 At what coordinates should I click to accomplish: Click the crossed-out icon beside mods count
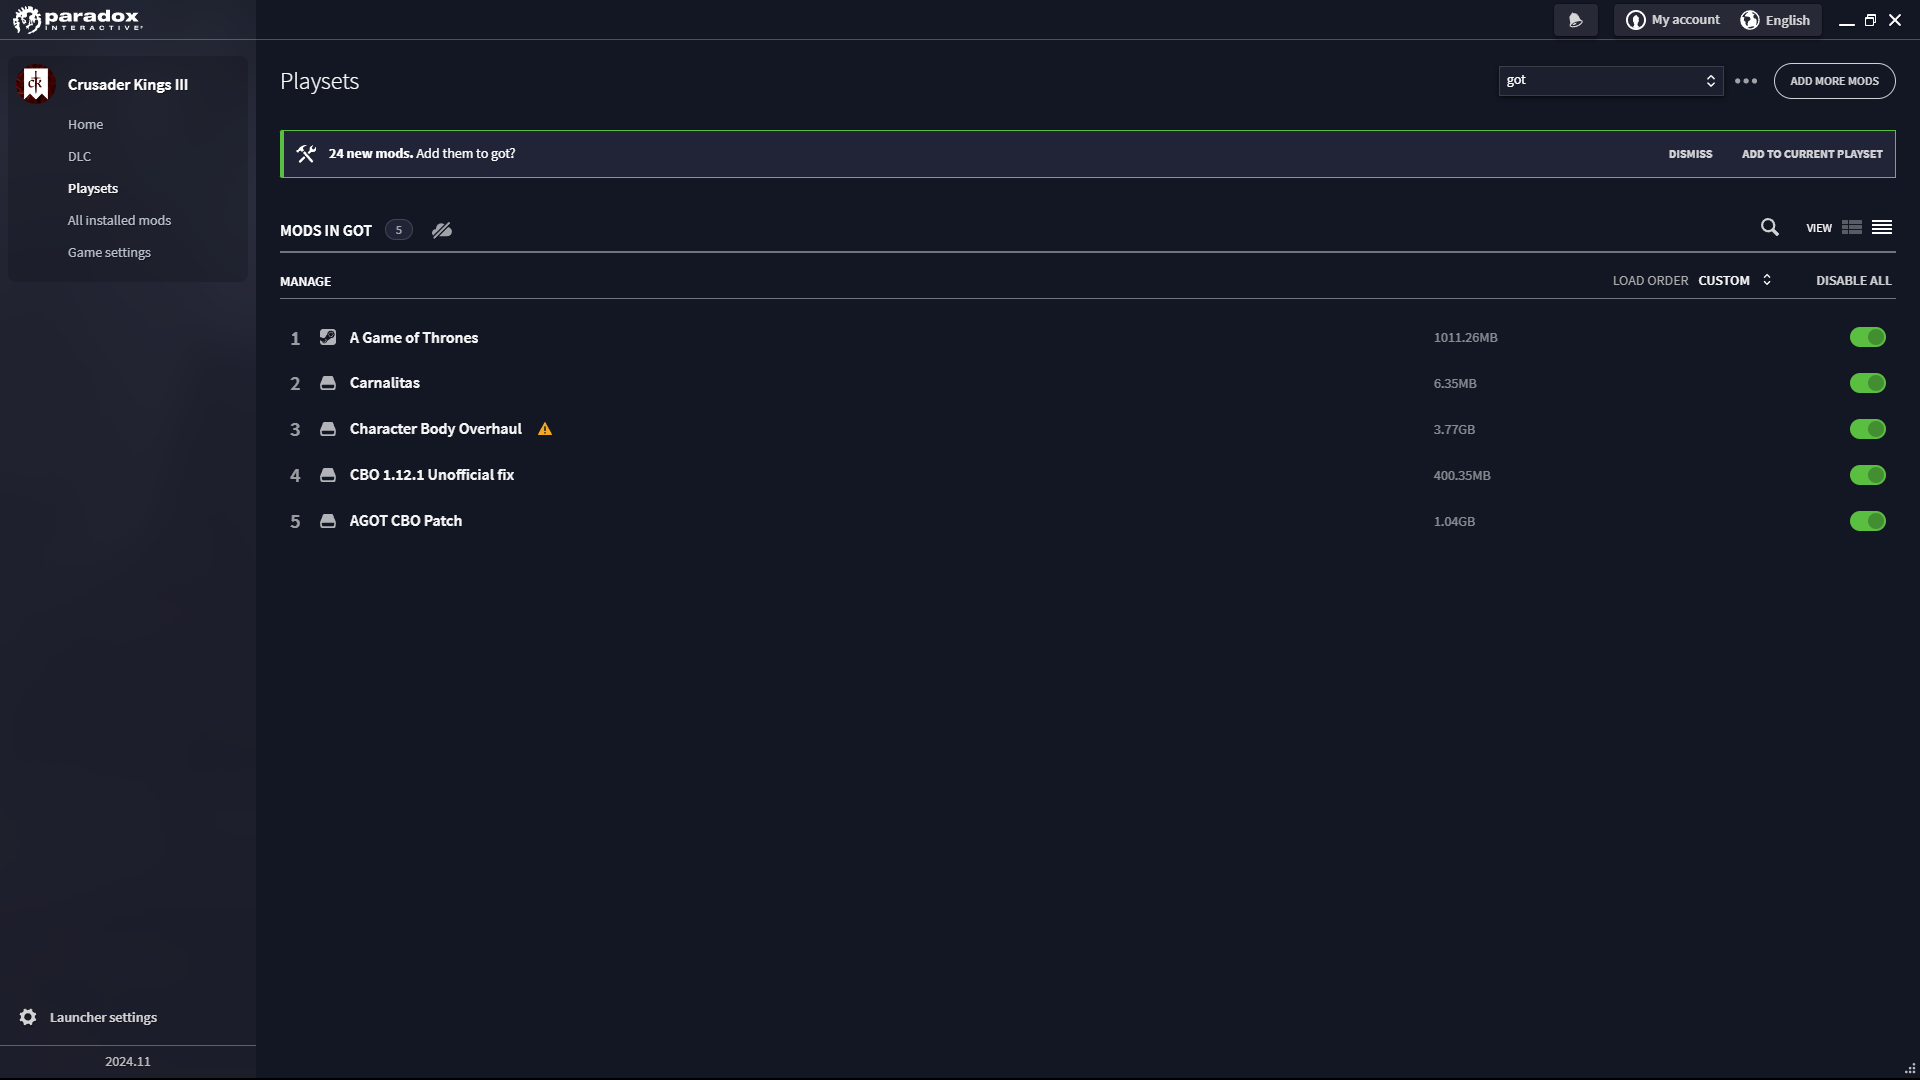[442, 230]
